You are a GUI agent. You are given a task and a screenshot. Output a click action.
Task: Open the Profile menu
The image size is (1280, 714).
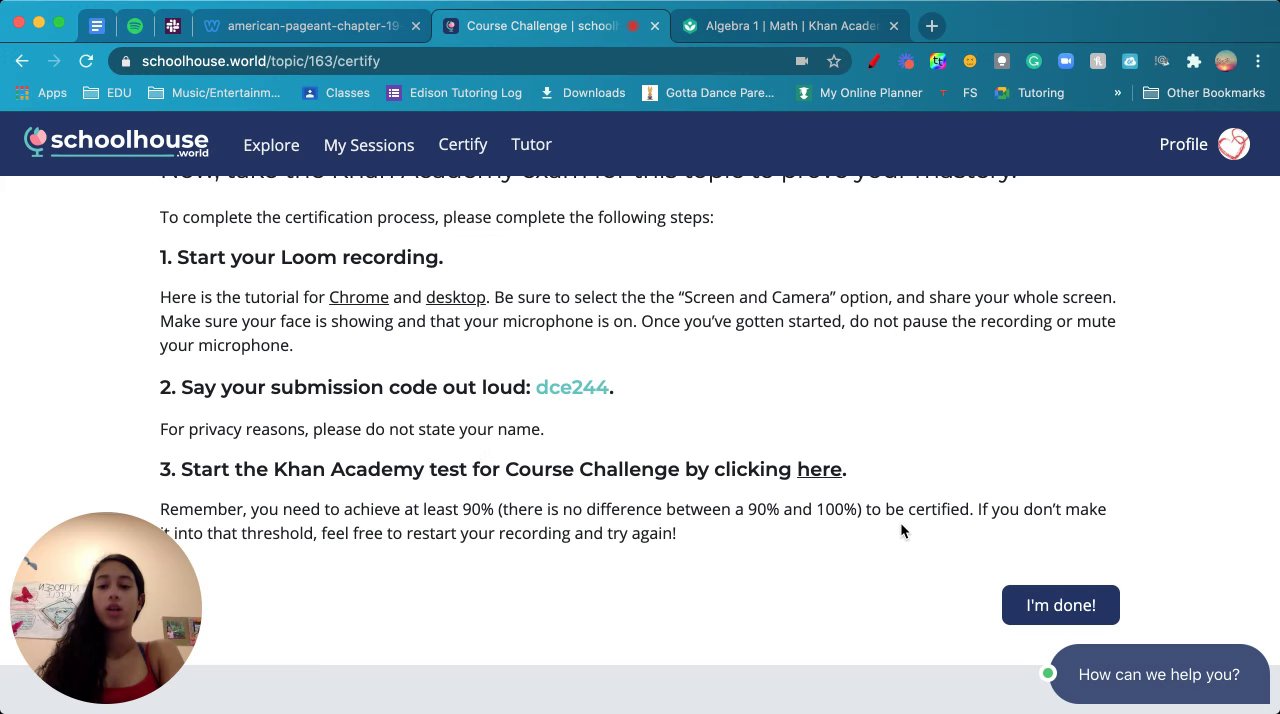[x=1183, y=144]
